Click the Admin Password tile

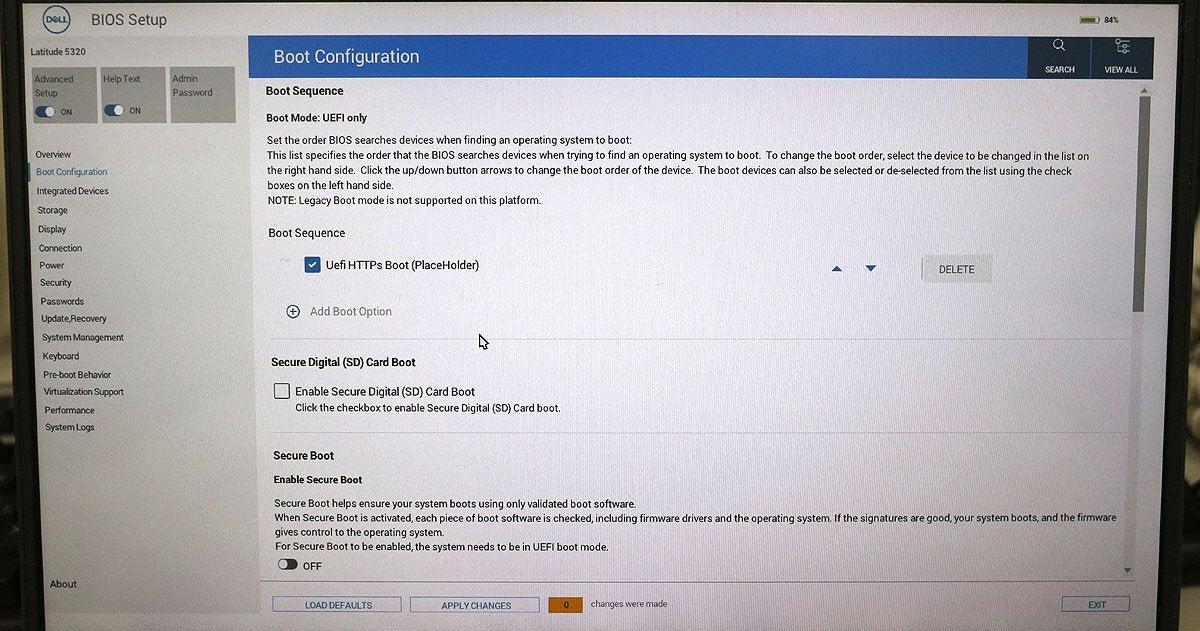202,95
